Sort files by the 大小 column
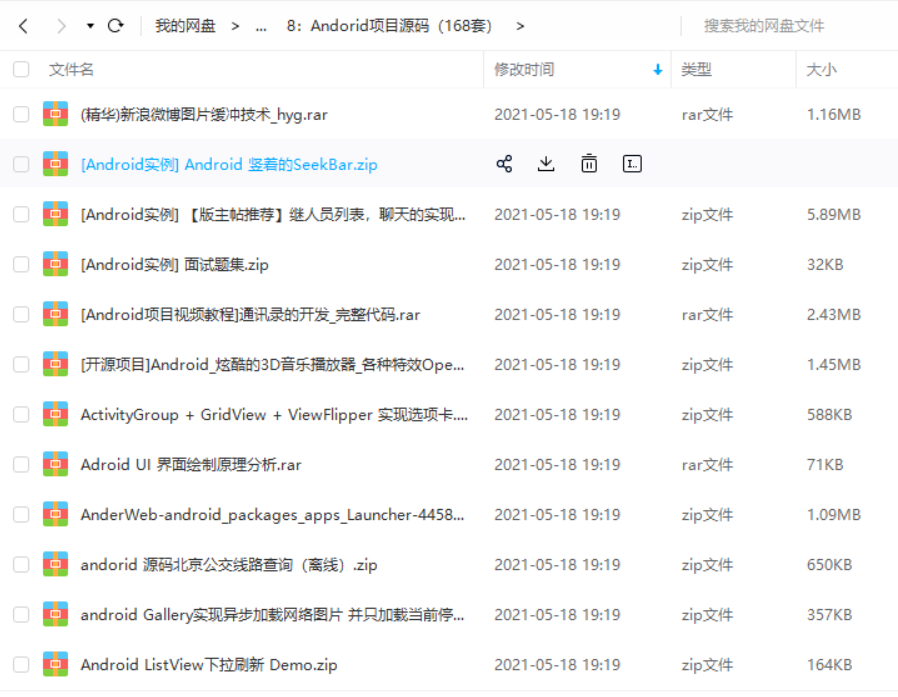The width and height of the screenshot is (898, 697). (x=821, y=69)
